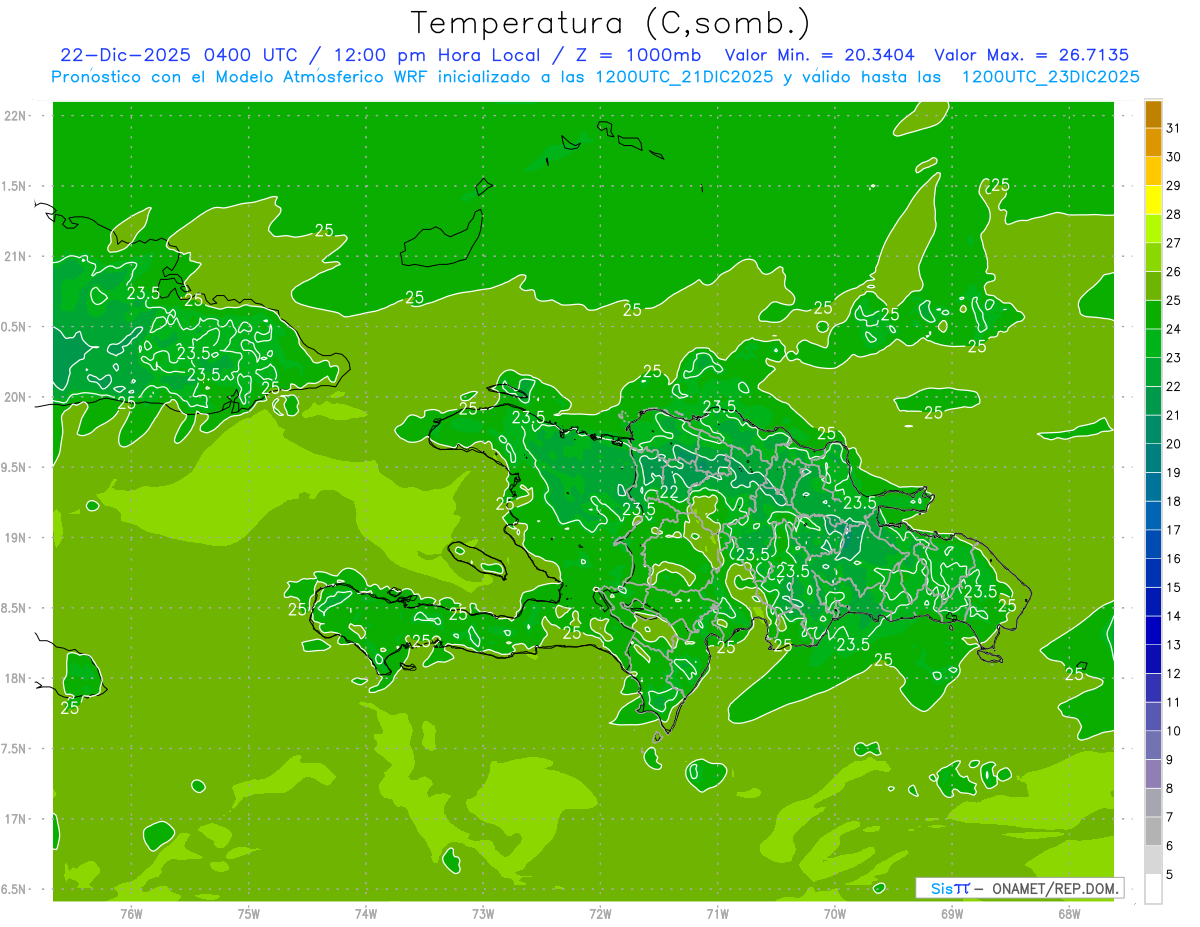The image size is (1200, 927).
Task: Click the "28" colorbar label
Action: point(1173,214)
